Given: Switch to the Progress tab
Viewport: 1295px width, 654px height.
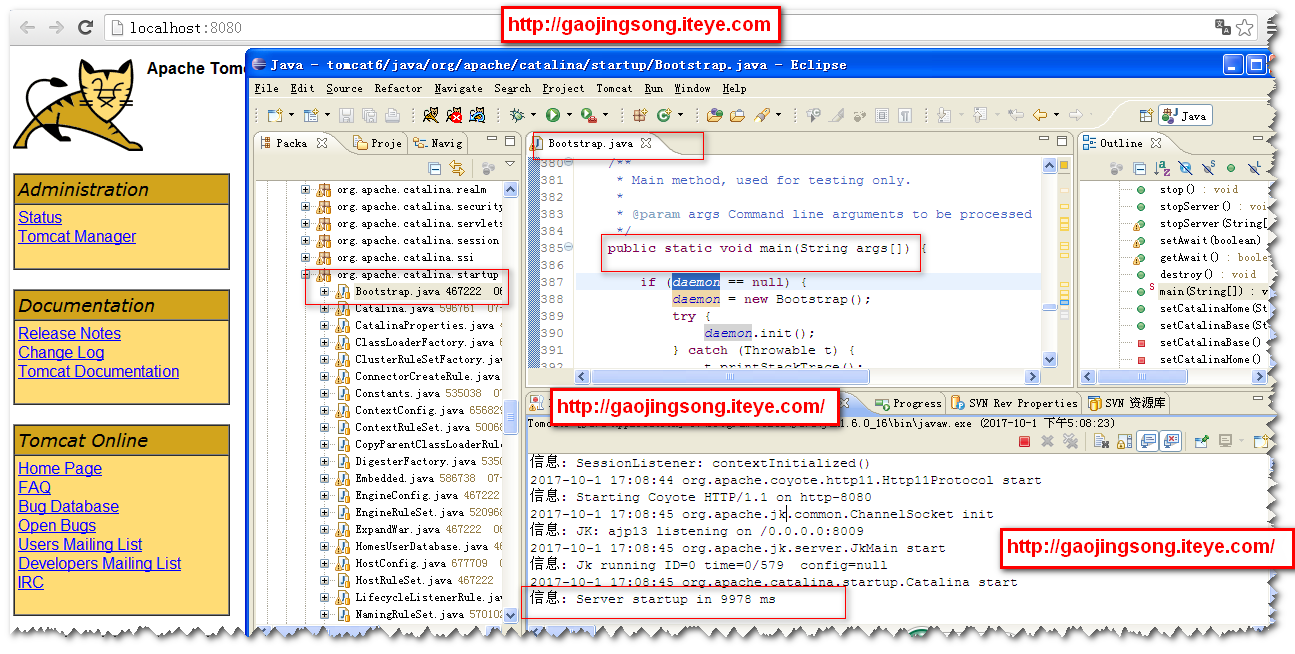Looking at the screenshot, I should coord(909,403).
